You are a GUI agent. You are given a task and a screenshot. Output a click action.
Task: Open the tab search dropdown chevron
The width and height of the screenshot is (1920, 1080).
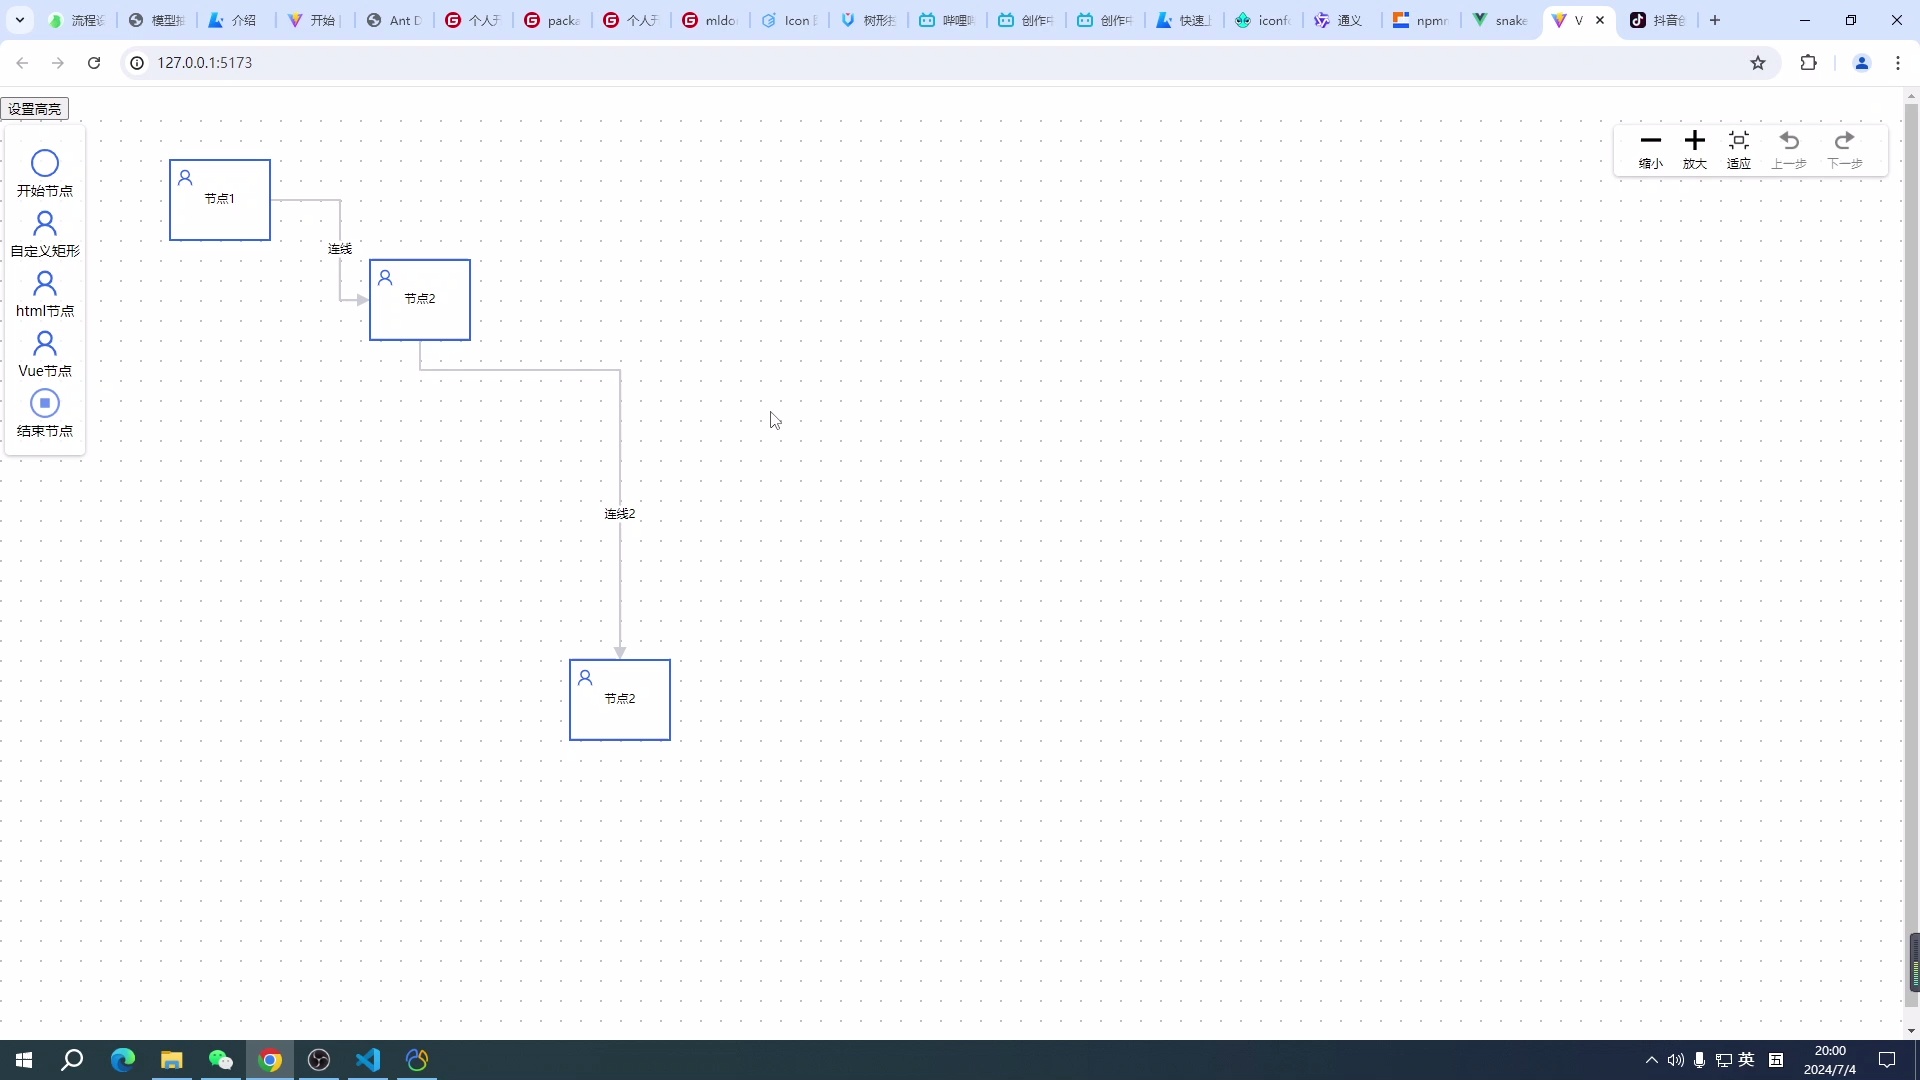(x=19, y=19)
